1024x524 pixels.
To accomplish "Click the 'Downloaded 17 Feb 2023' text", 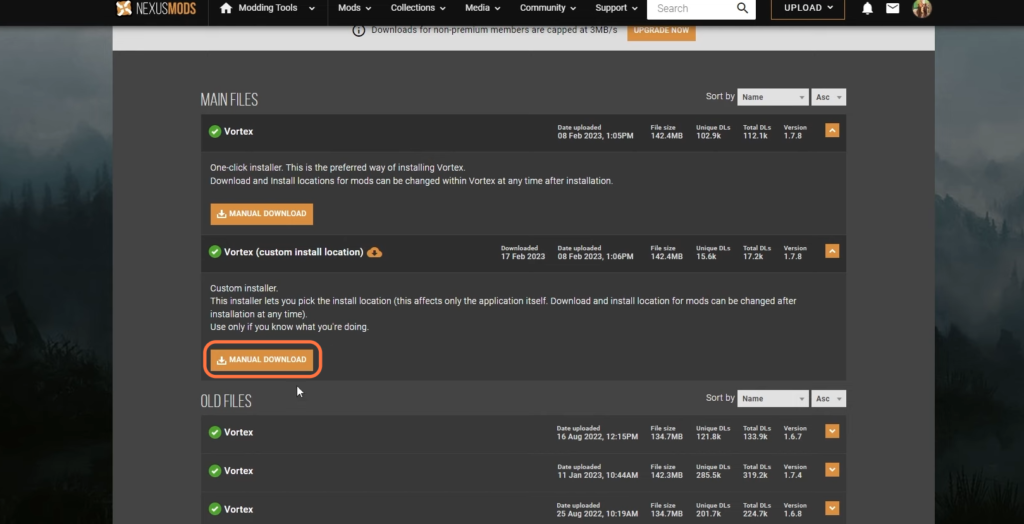I will point(522,253).
